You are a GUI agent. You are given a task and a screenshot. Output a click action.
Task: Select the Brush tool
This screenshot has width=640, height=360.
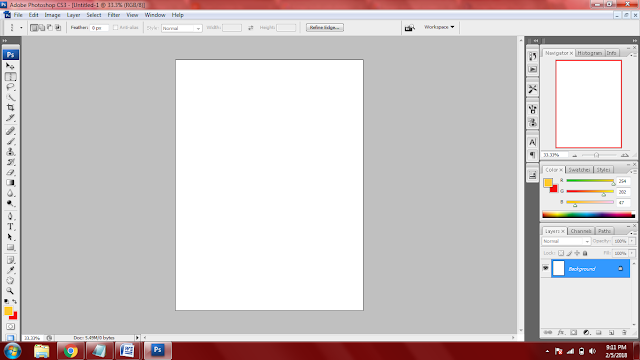(10, 142)
